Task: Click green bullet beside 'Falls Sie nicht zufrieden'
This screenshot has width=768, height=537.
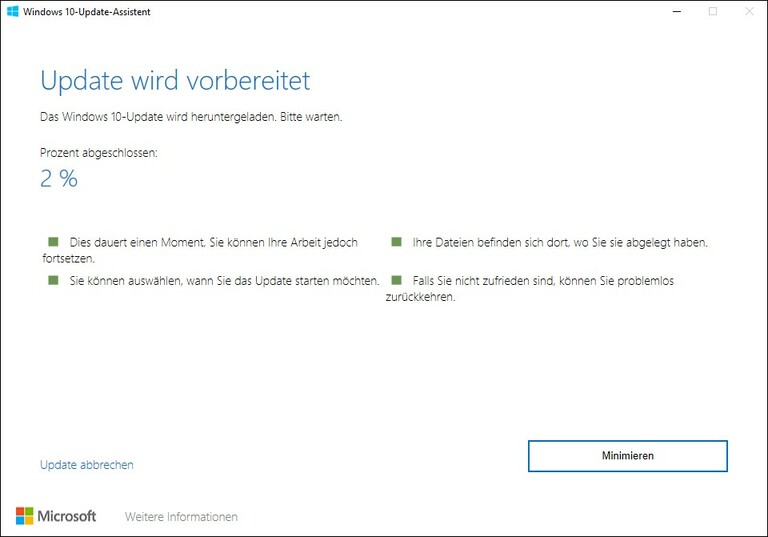Action: 396,281
